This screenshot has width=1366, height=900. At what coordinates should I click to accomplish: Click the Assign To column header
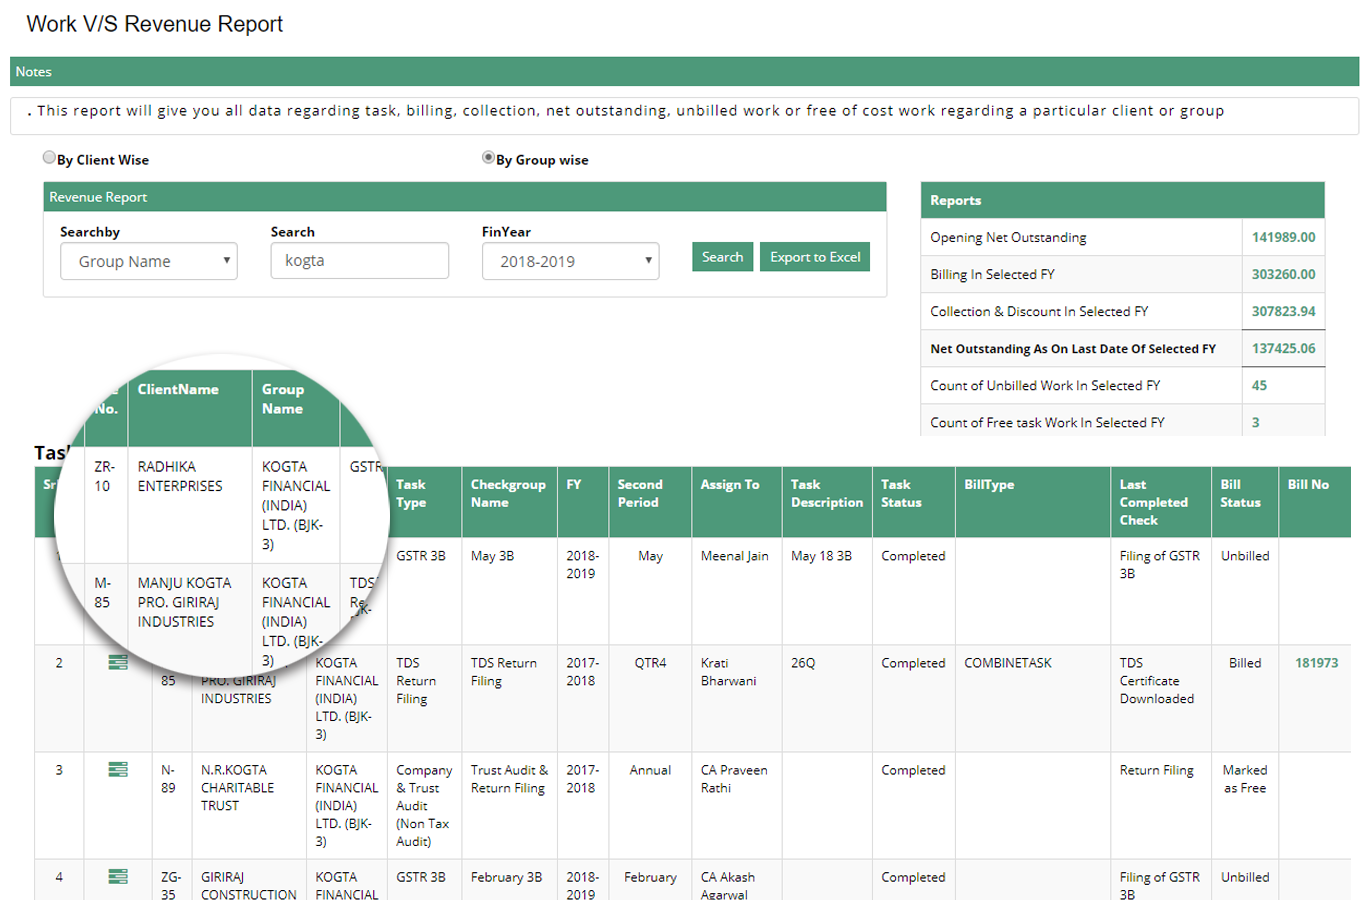pos(736,502)
